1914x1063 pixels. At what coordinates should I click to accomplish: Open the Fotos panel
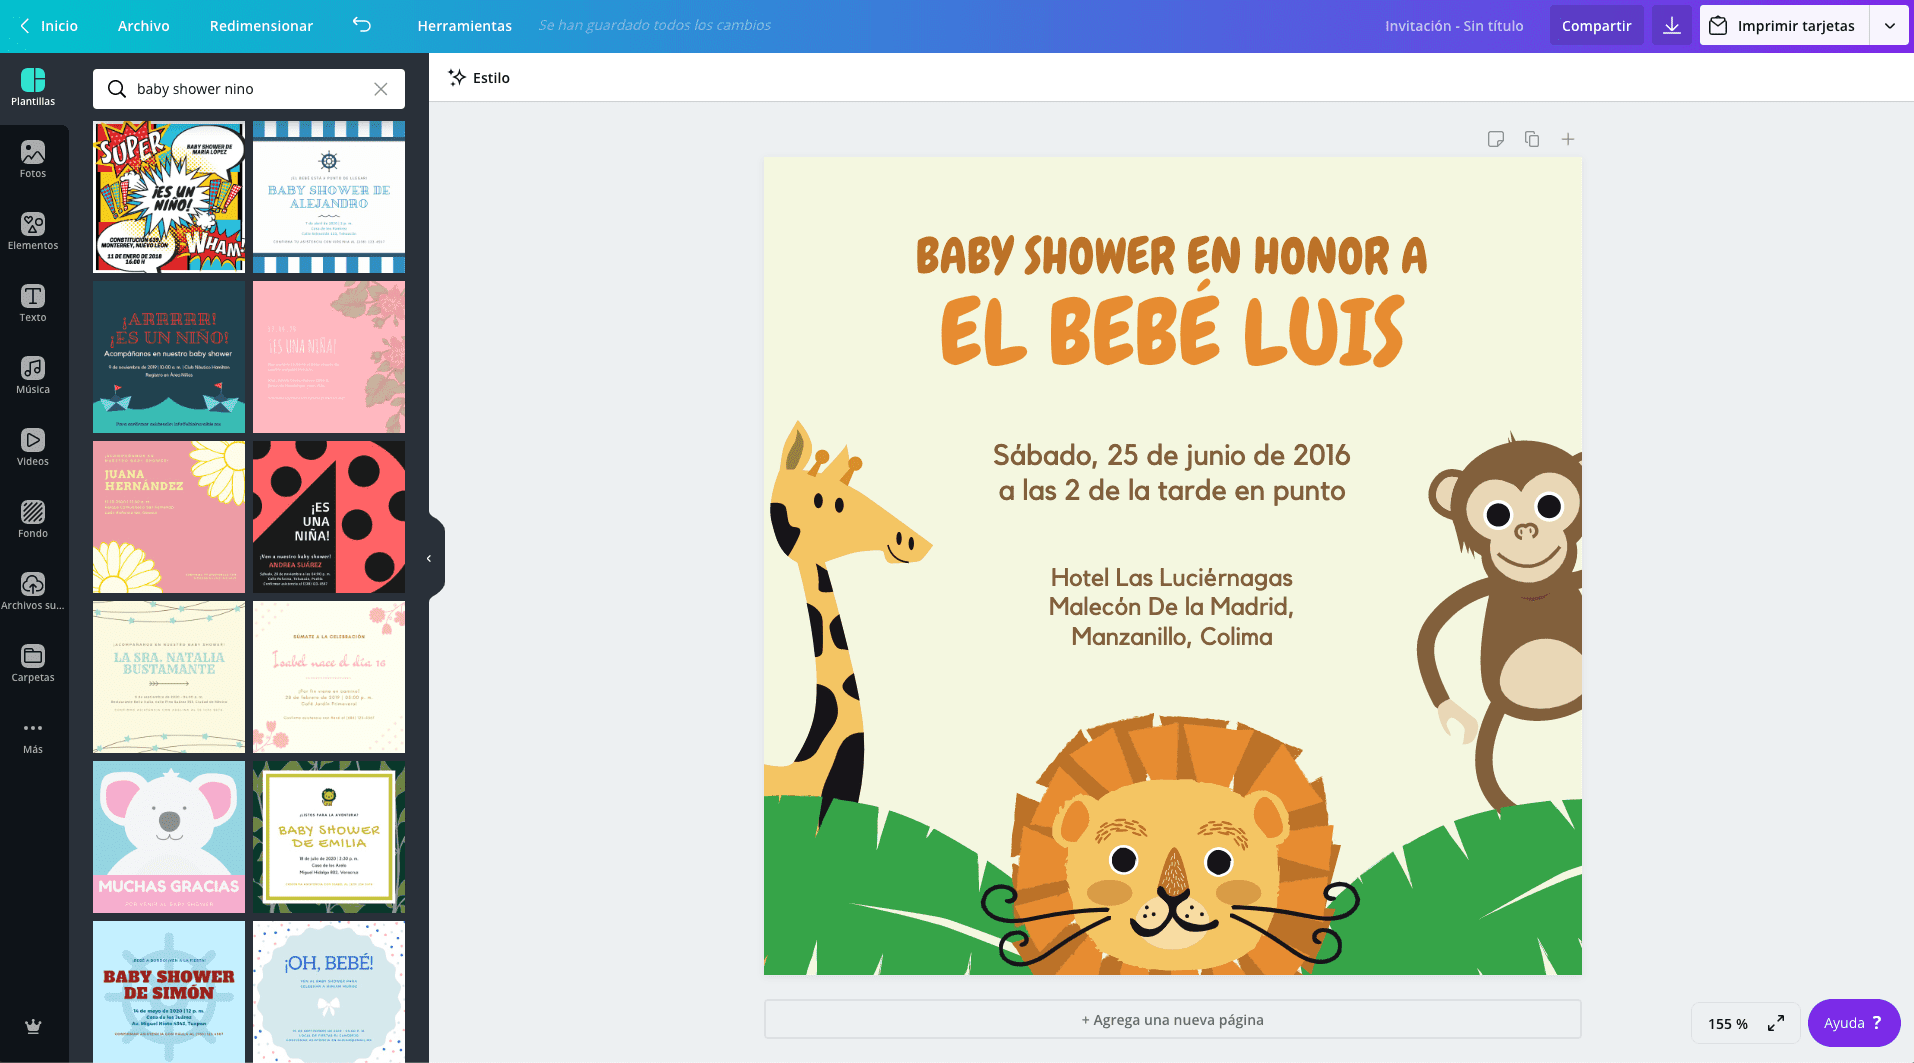33,158
